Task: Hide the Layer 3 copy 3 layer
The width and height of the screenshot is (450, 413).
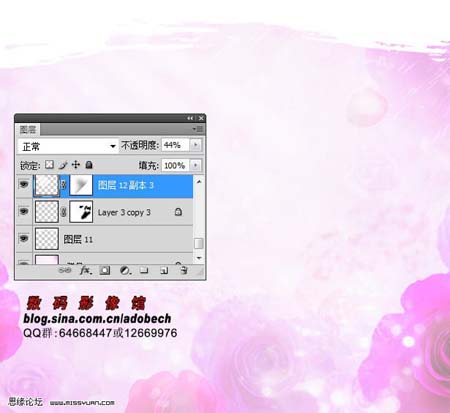Action: click(x=24, y=211)
